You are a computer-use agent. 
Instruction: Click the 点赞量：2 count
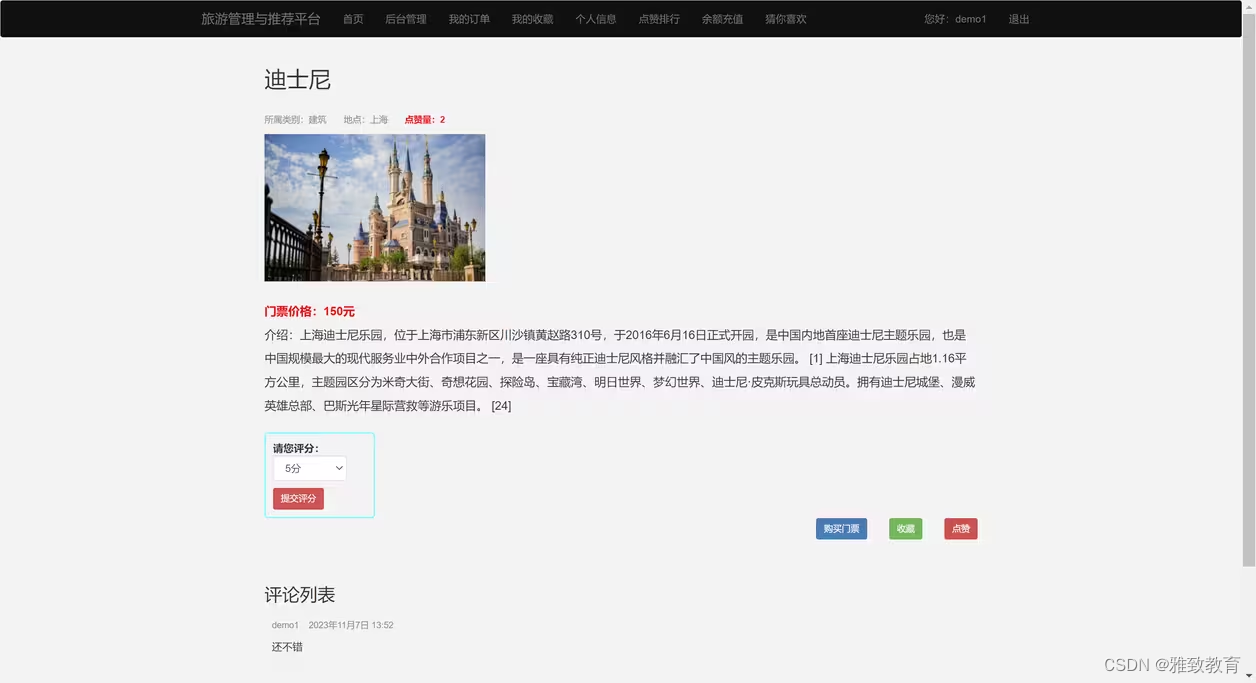click(x=425, y=120)
